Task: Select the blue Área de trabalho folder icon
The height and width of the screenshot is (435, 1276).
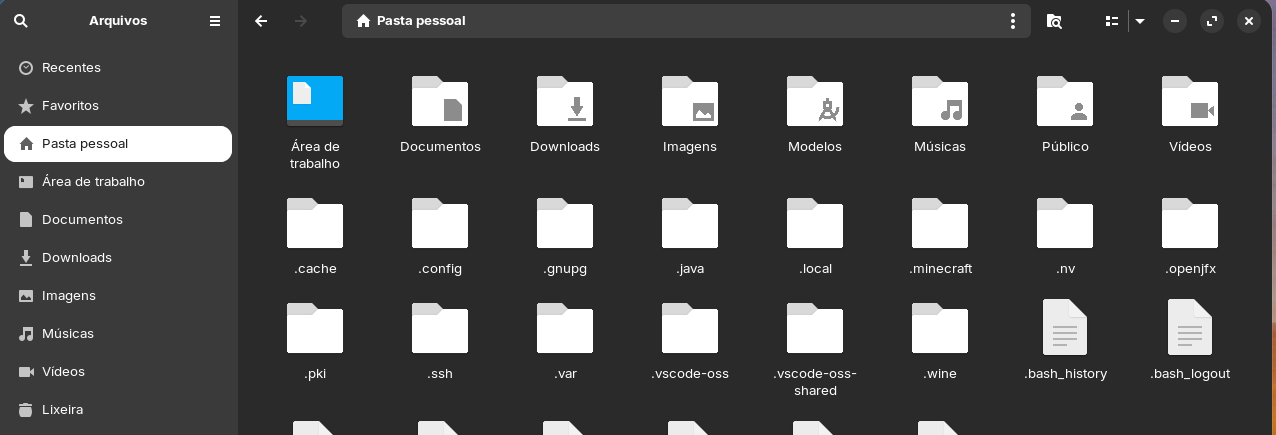Action: (x=315, y=101)
